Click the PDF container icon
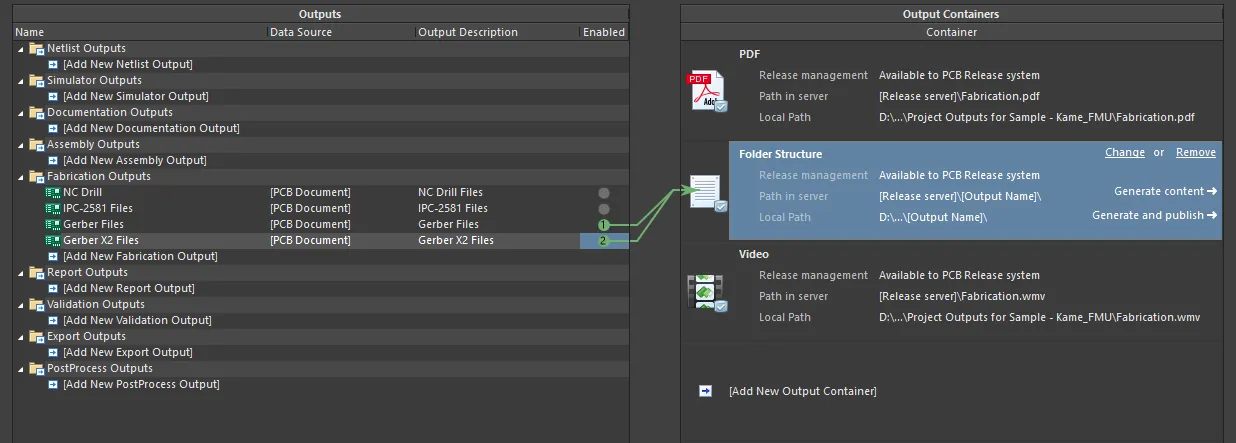This screenshot has height=443, width=1236. coord(707,91)
